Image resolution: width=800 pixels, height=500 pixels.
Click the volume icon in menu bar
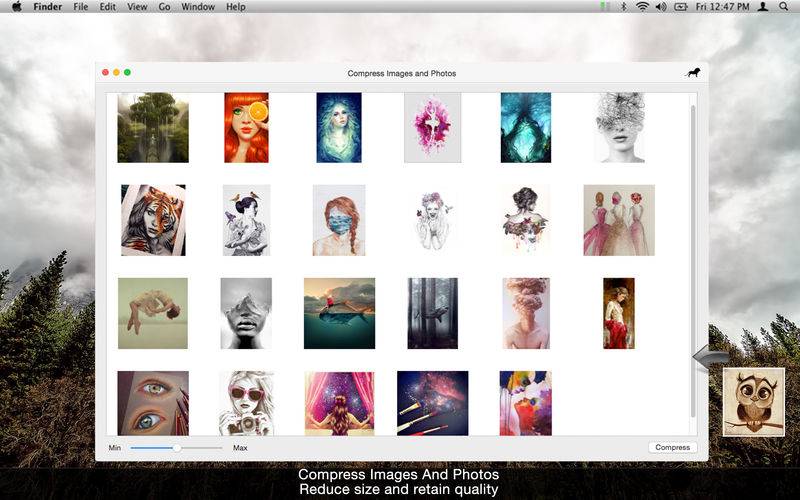click(x=661, y=7)
